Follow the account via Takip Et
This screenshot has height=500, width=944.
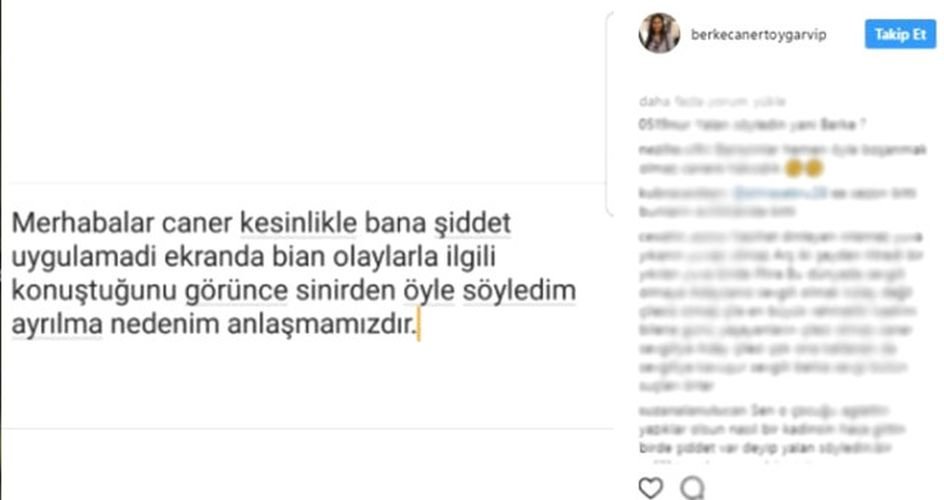pos(900,34)
